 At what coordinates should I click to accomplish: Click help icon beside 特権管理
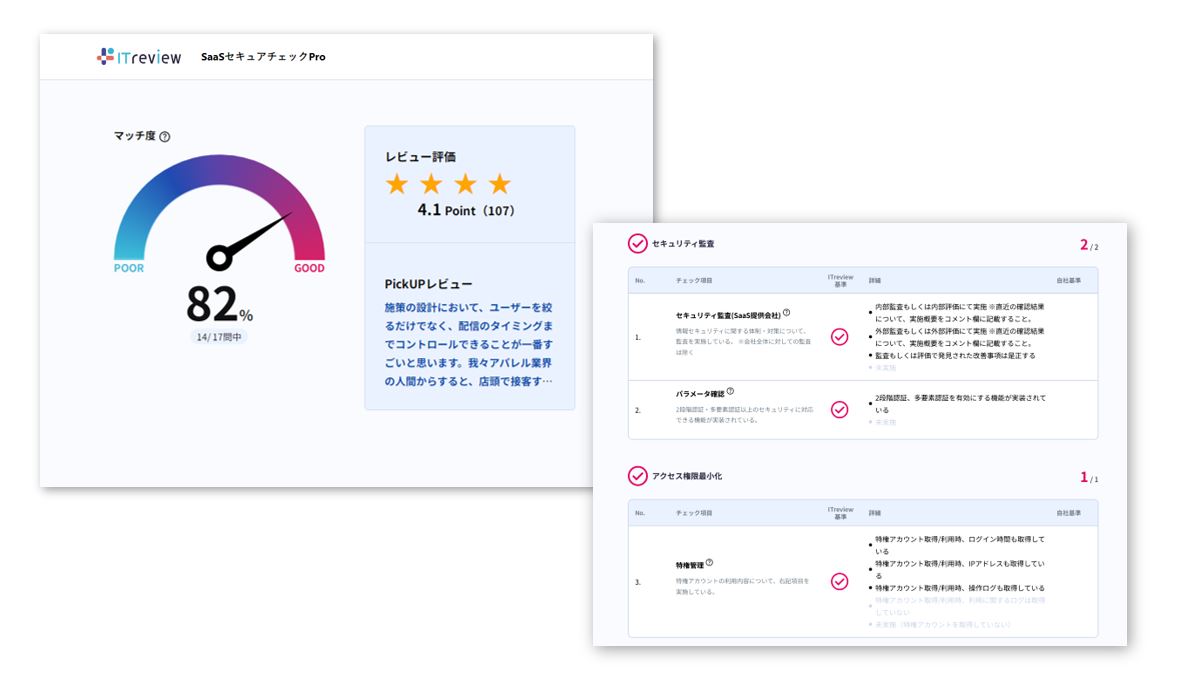click(x=709, y=563)
